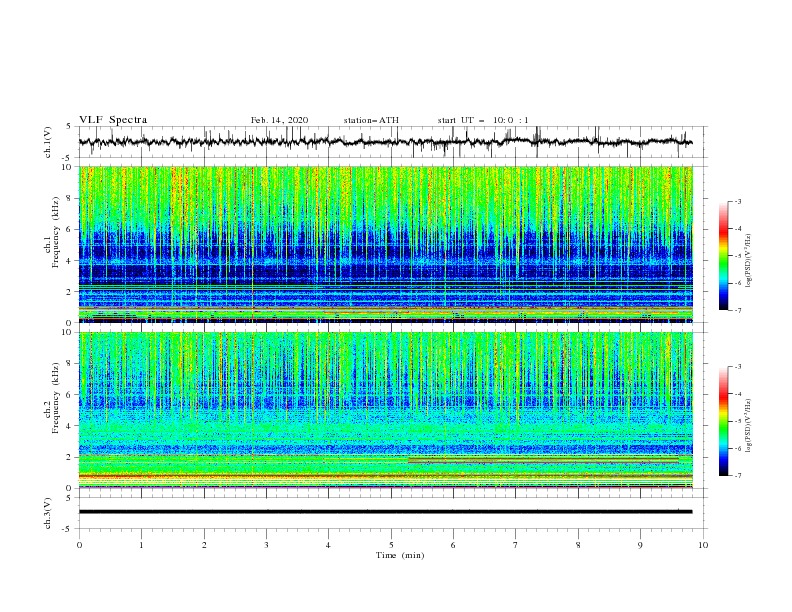Click the time axis "8" tick label
Viewport: 792px width, 612px height.
coord(578,545)
